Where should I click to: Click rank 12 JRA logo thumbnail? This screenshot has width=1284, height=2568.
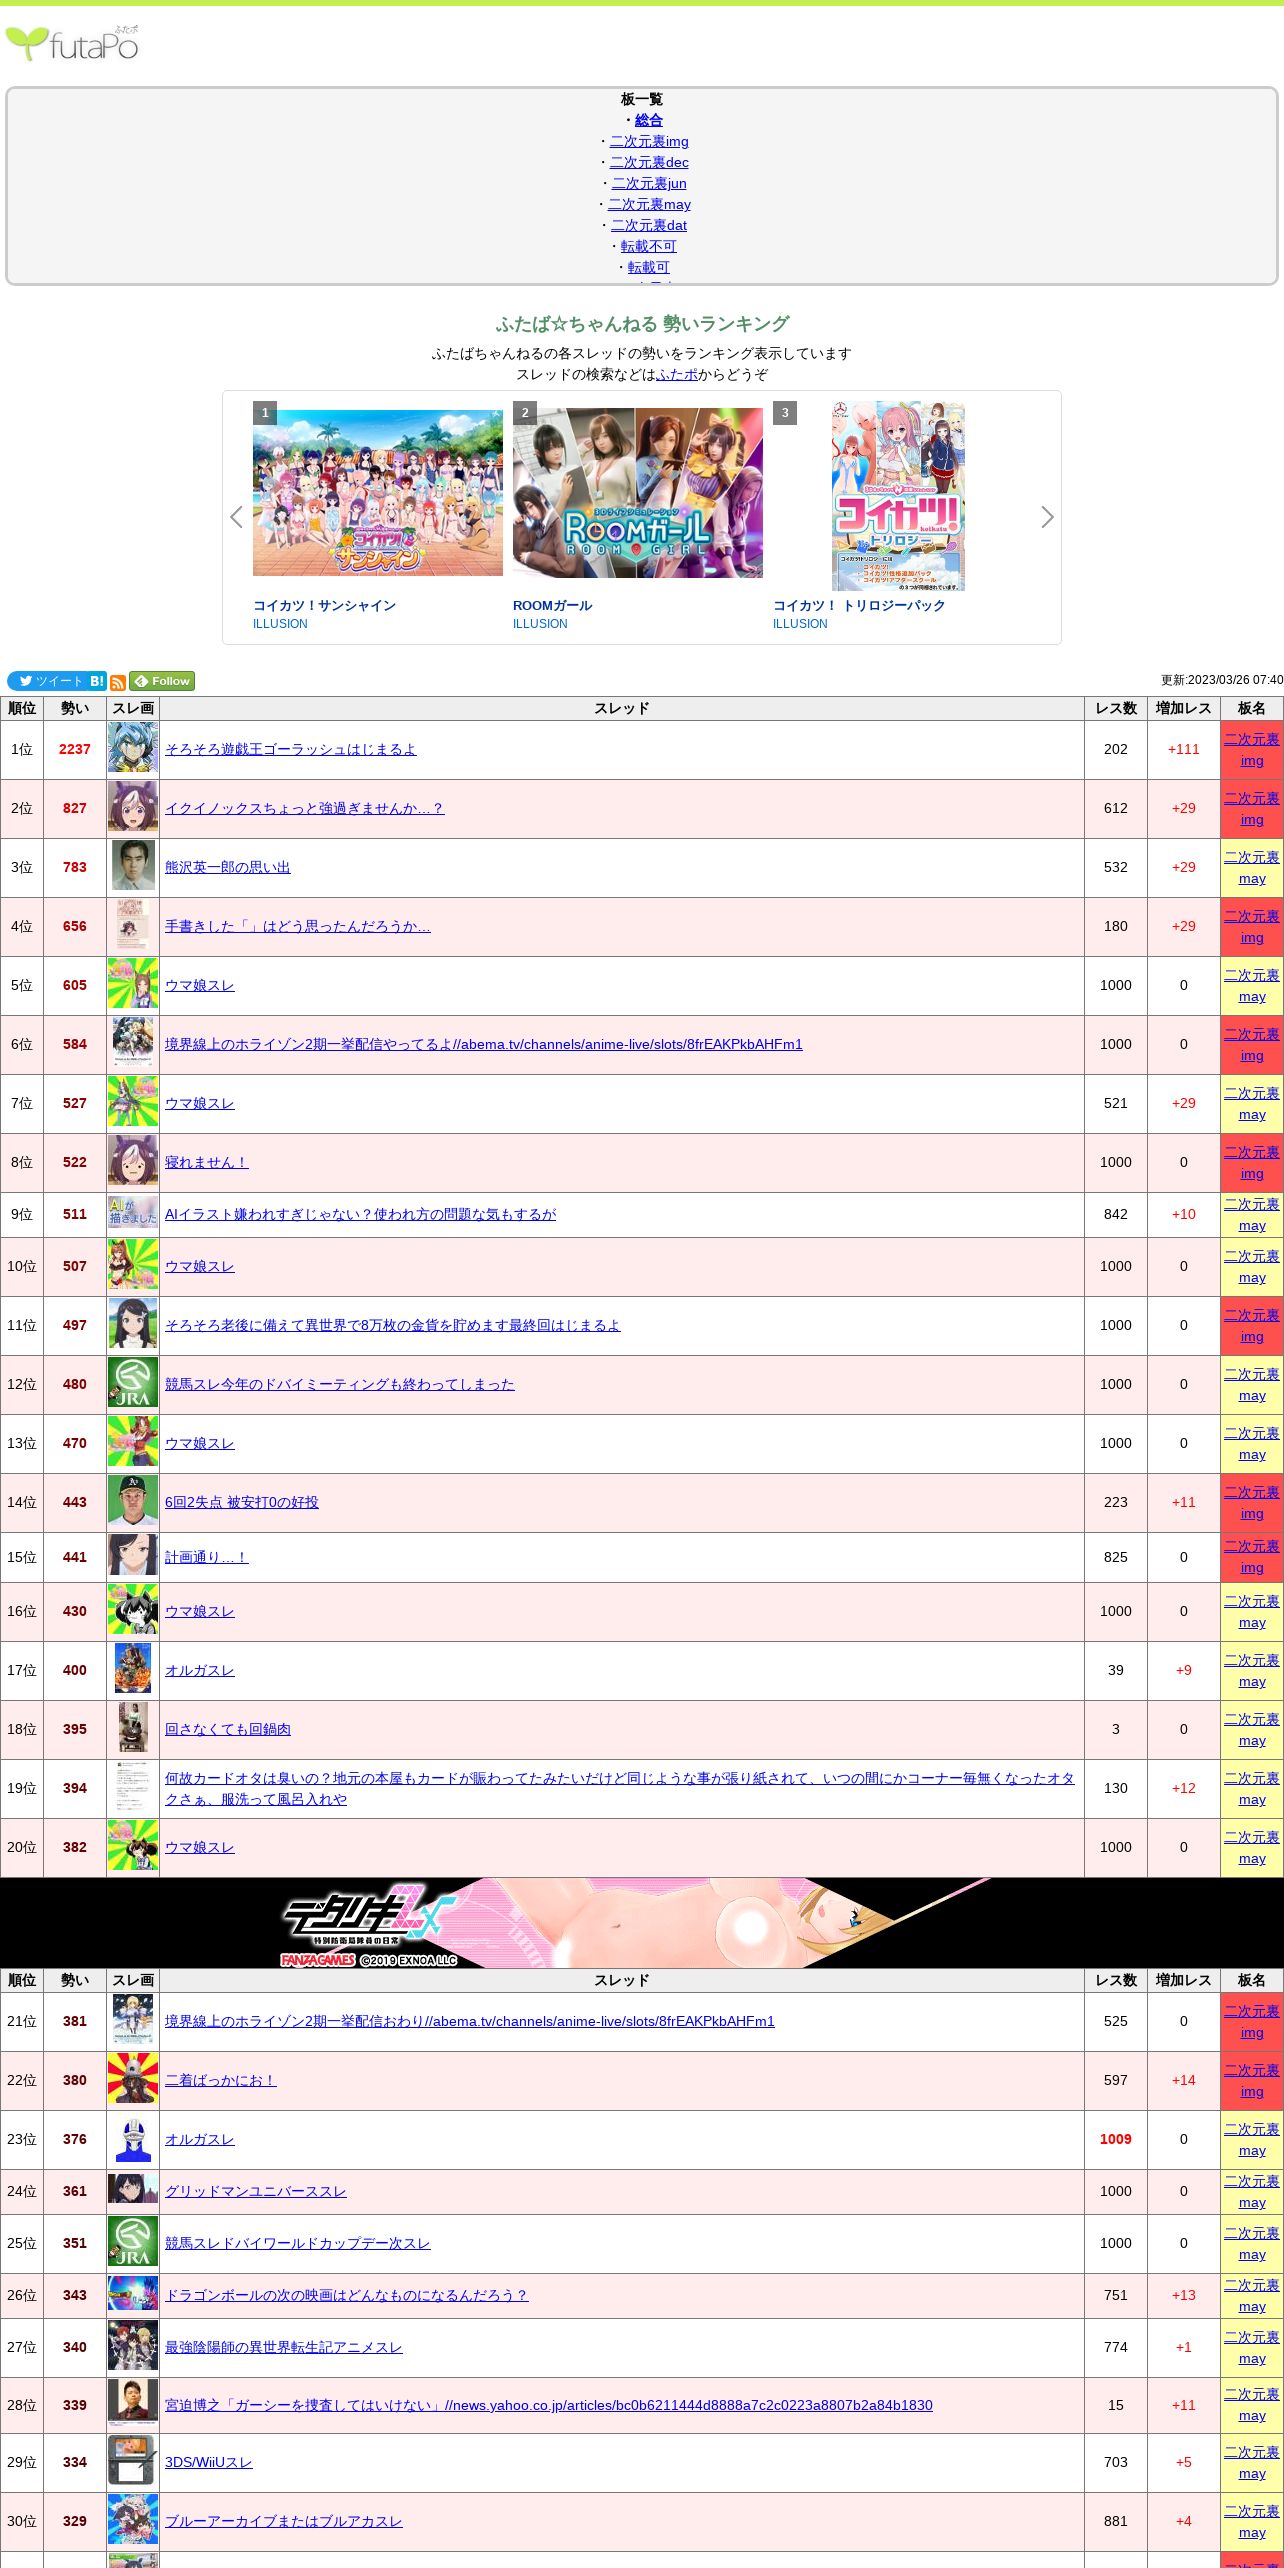click(133, 1384)
